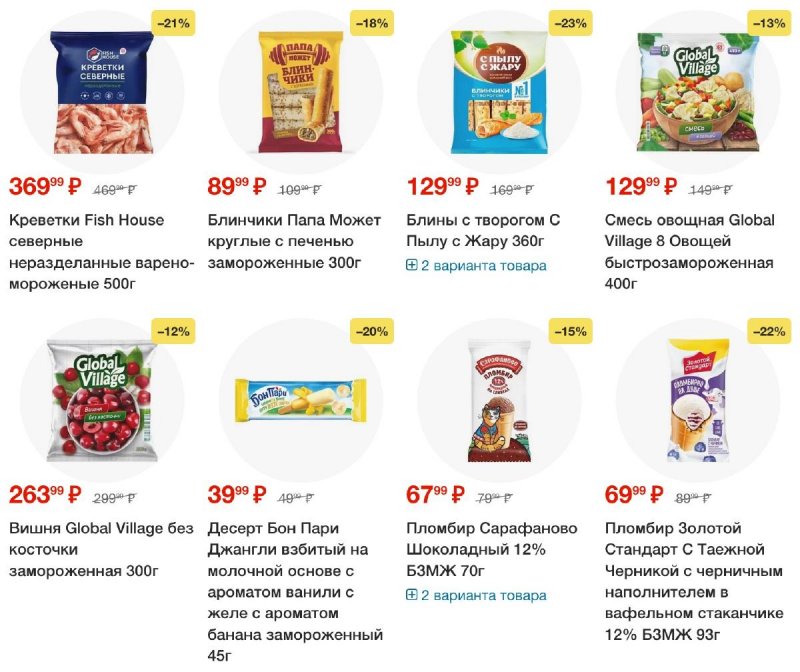Open Вишня Global Village без косточки title

click(101, 549)
